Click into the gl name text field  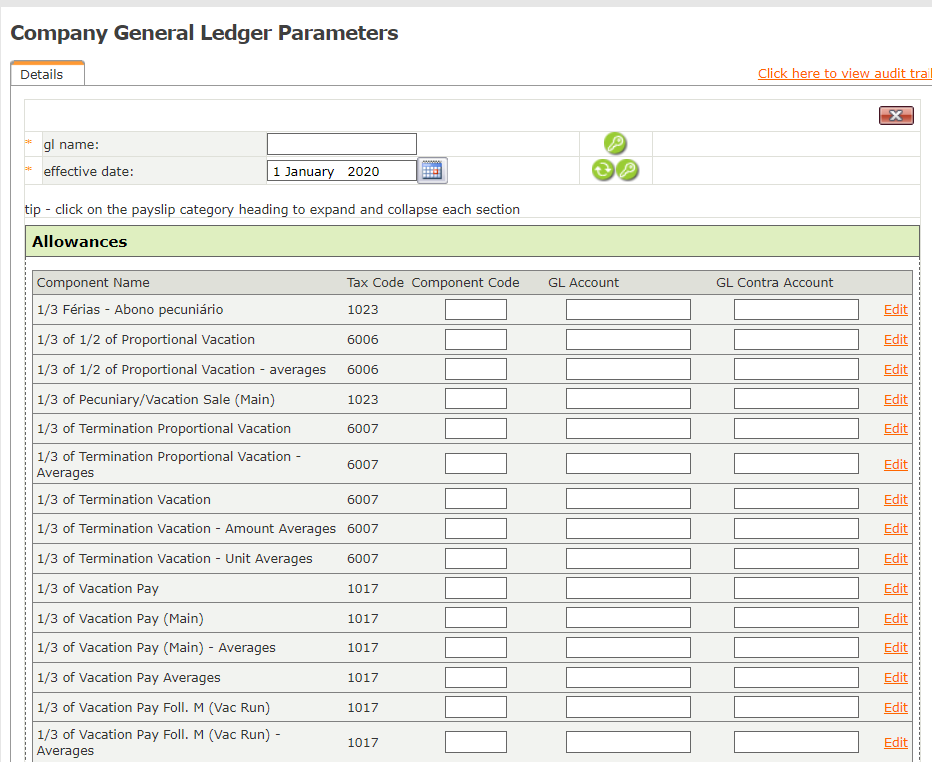(342, 144)
